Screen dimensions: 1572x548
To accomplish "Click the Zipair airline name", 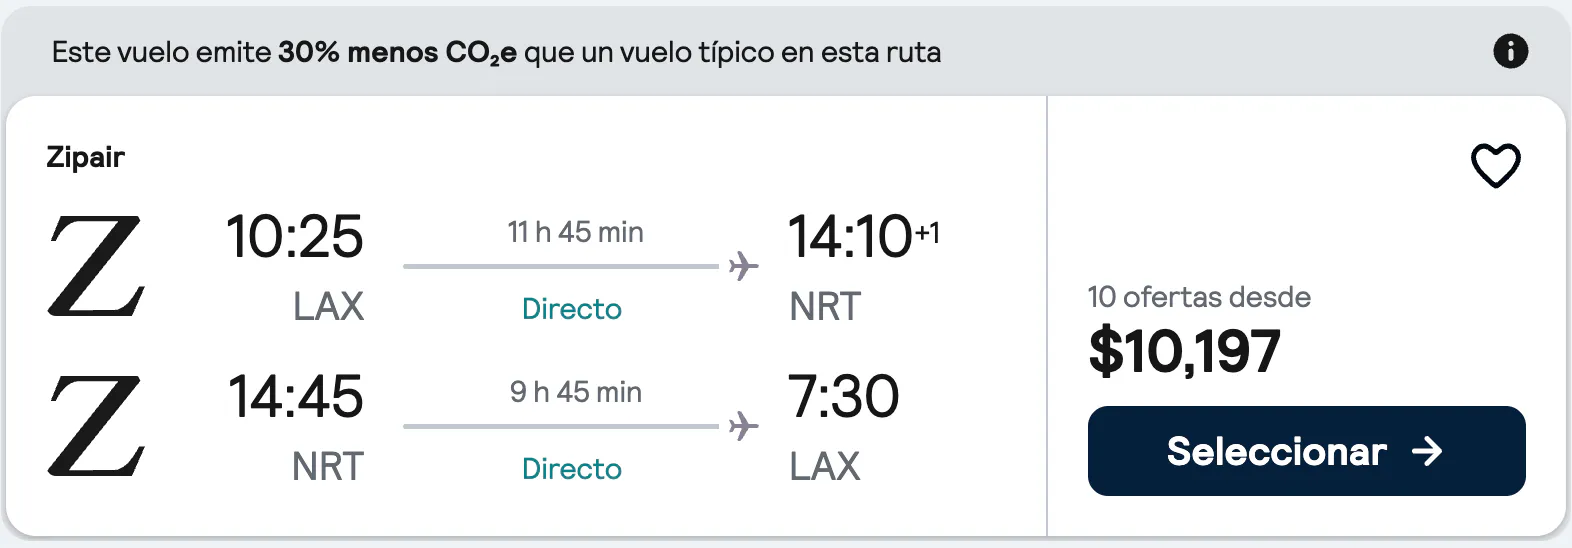I will [85, 157].
